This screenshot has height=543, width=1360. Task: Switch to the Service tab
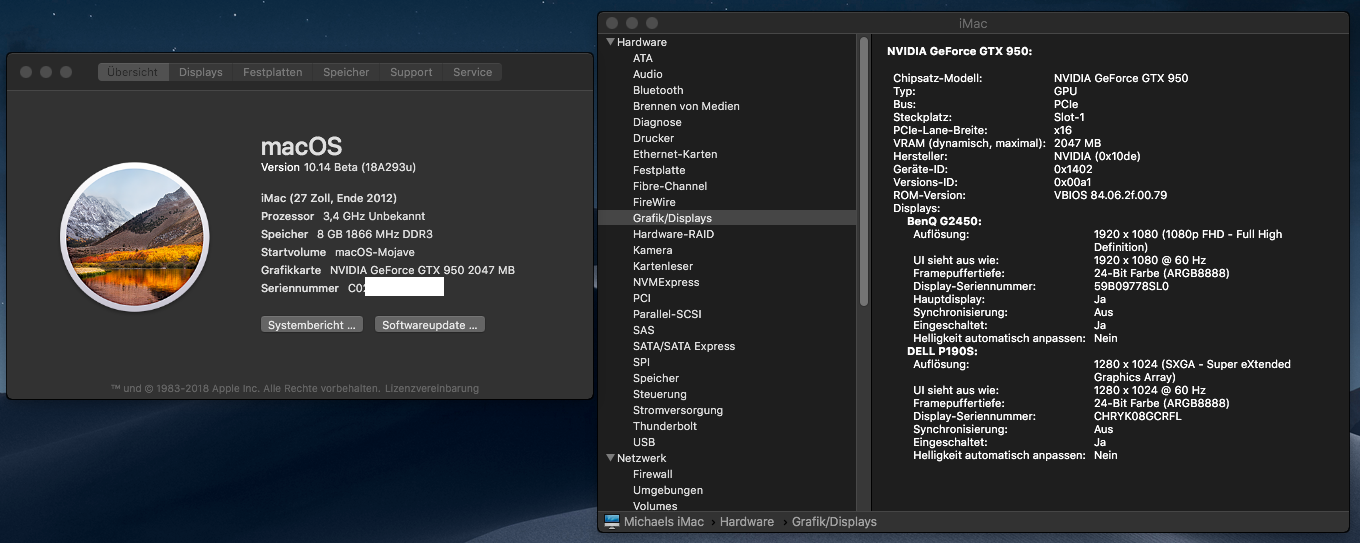tap(472, 72)
